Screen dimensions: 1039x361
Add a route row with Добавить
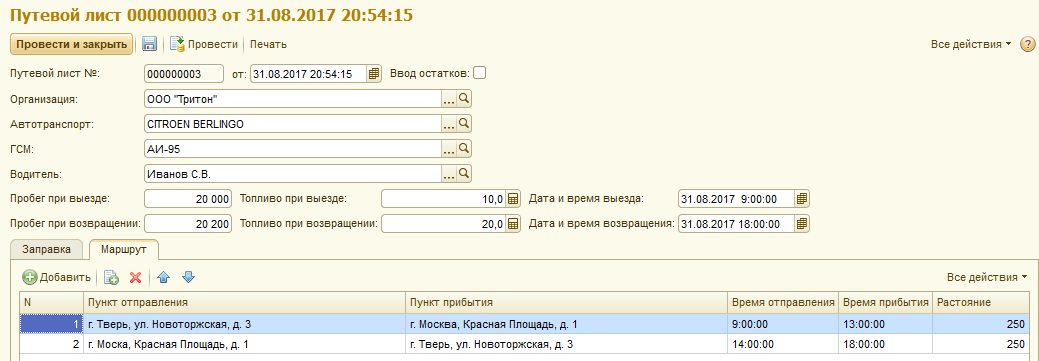click(56, 277)
